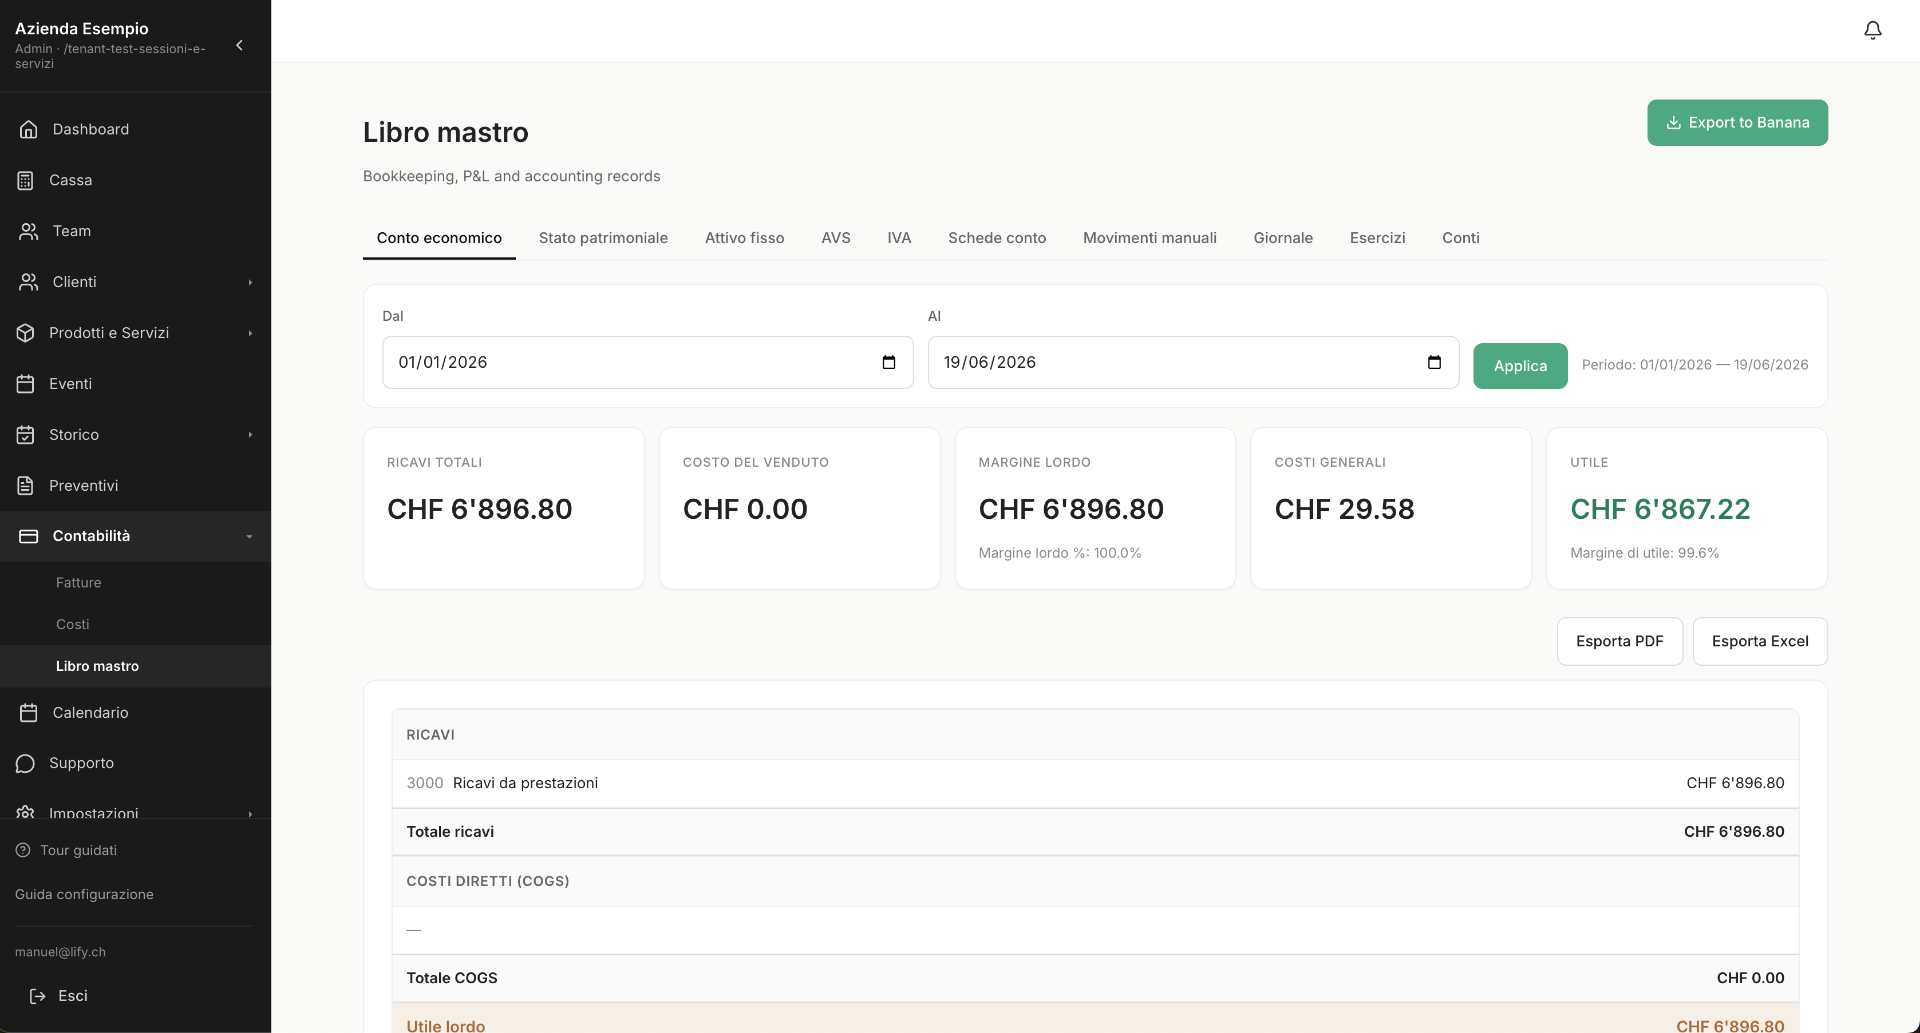Click the Team people icon
This screenshot has width=1920, height=1033.
[x=28, y=231]
